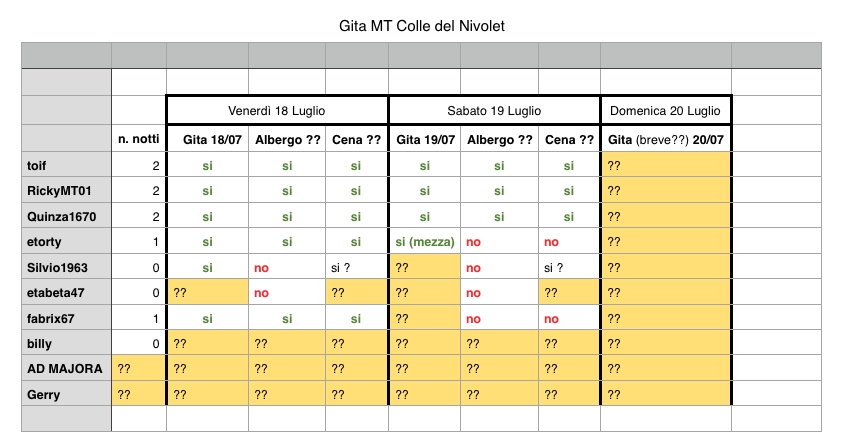Select the 'RickyMT01' name cell
Image resolution: width=845 pixels, height=447 pixels.
pos(67,190)
